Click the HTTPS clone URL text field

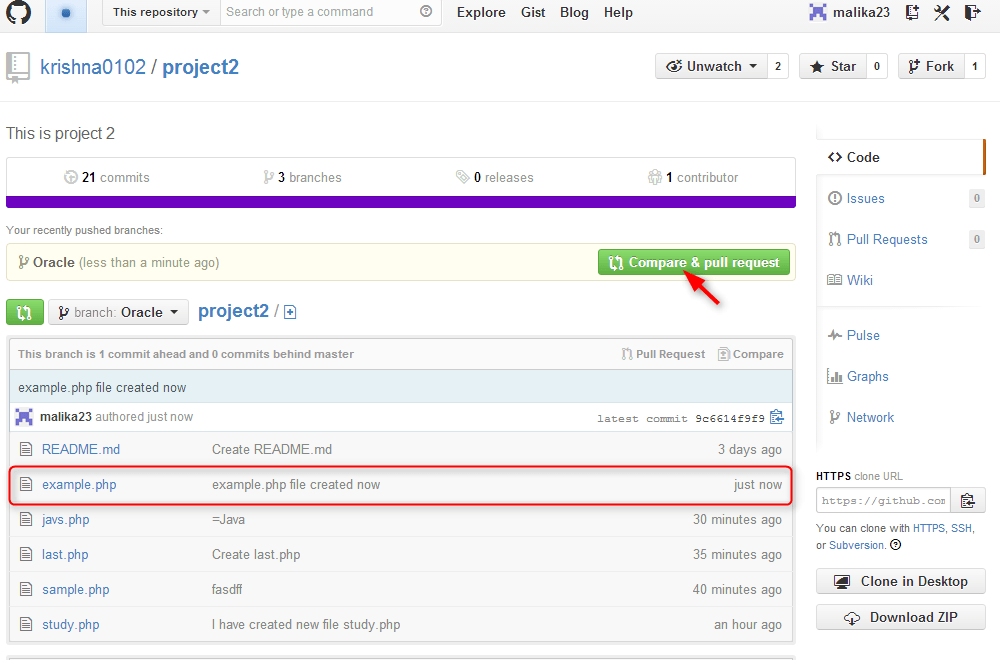(x=883, y=501)
